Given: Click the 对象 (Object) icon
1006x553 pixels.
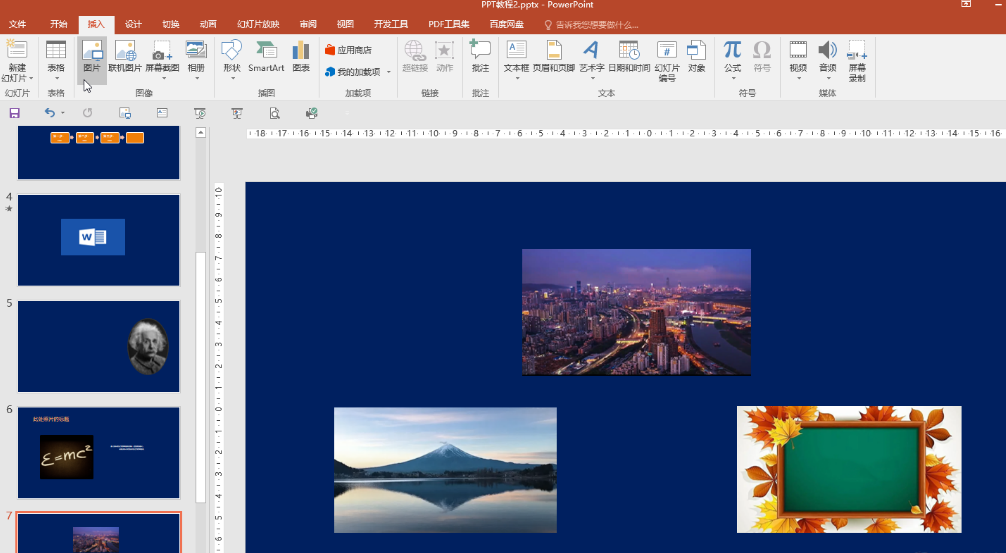Looking at the screenshot, I should coord(697,56).
